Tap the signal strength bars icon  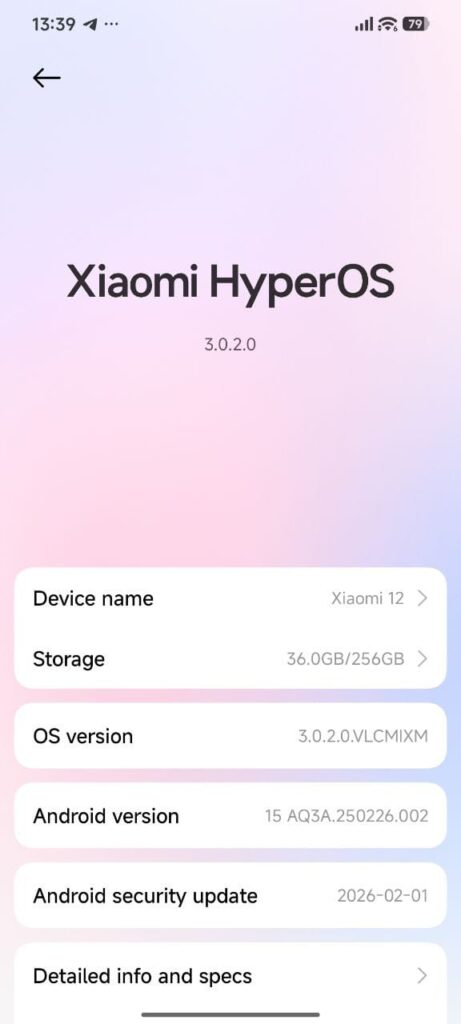tap(364, 25)
